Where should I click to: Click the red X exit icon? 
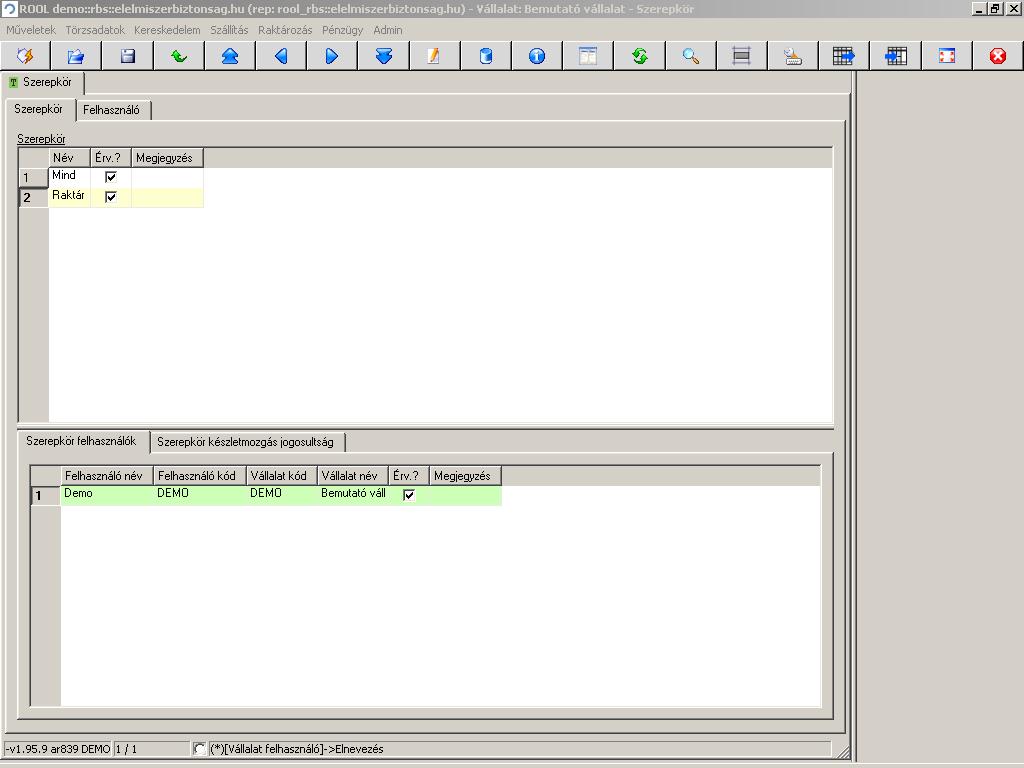pos(997,56)
